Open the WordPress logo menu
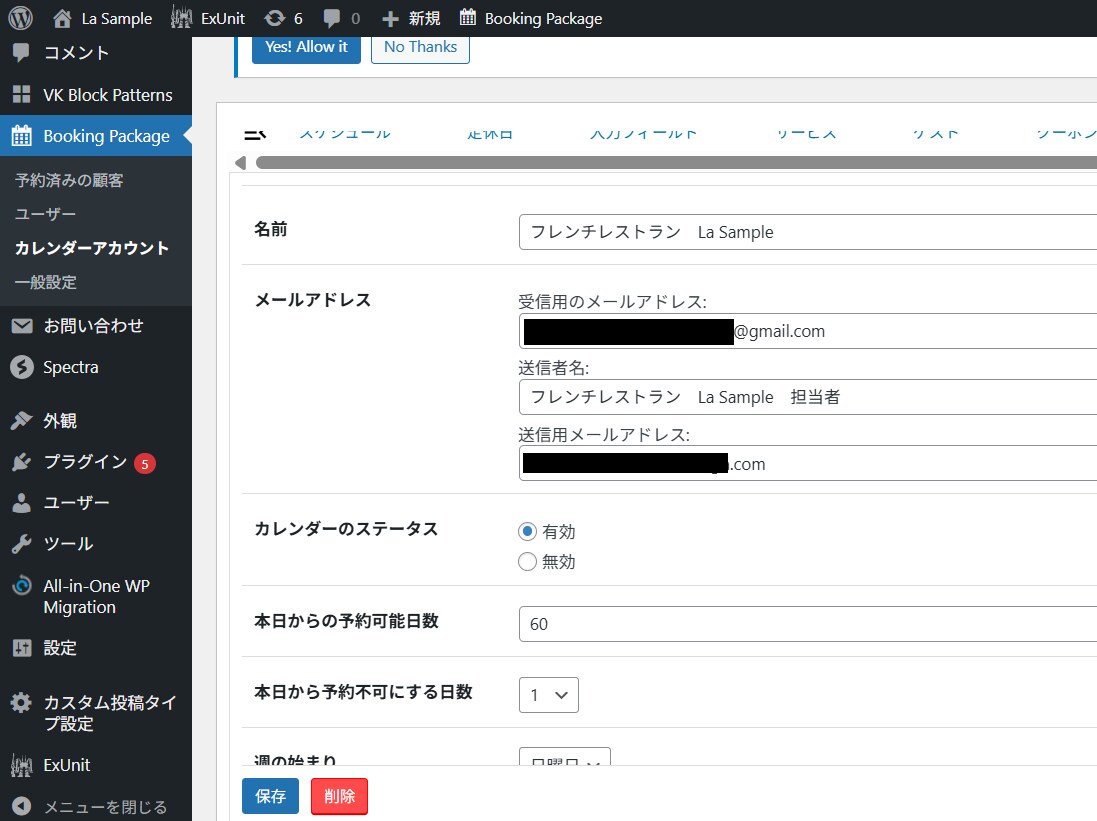Viewport: 1097px width, 821px height. pos(20,18)
